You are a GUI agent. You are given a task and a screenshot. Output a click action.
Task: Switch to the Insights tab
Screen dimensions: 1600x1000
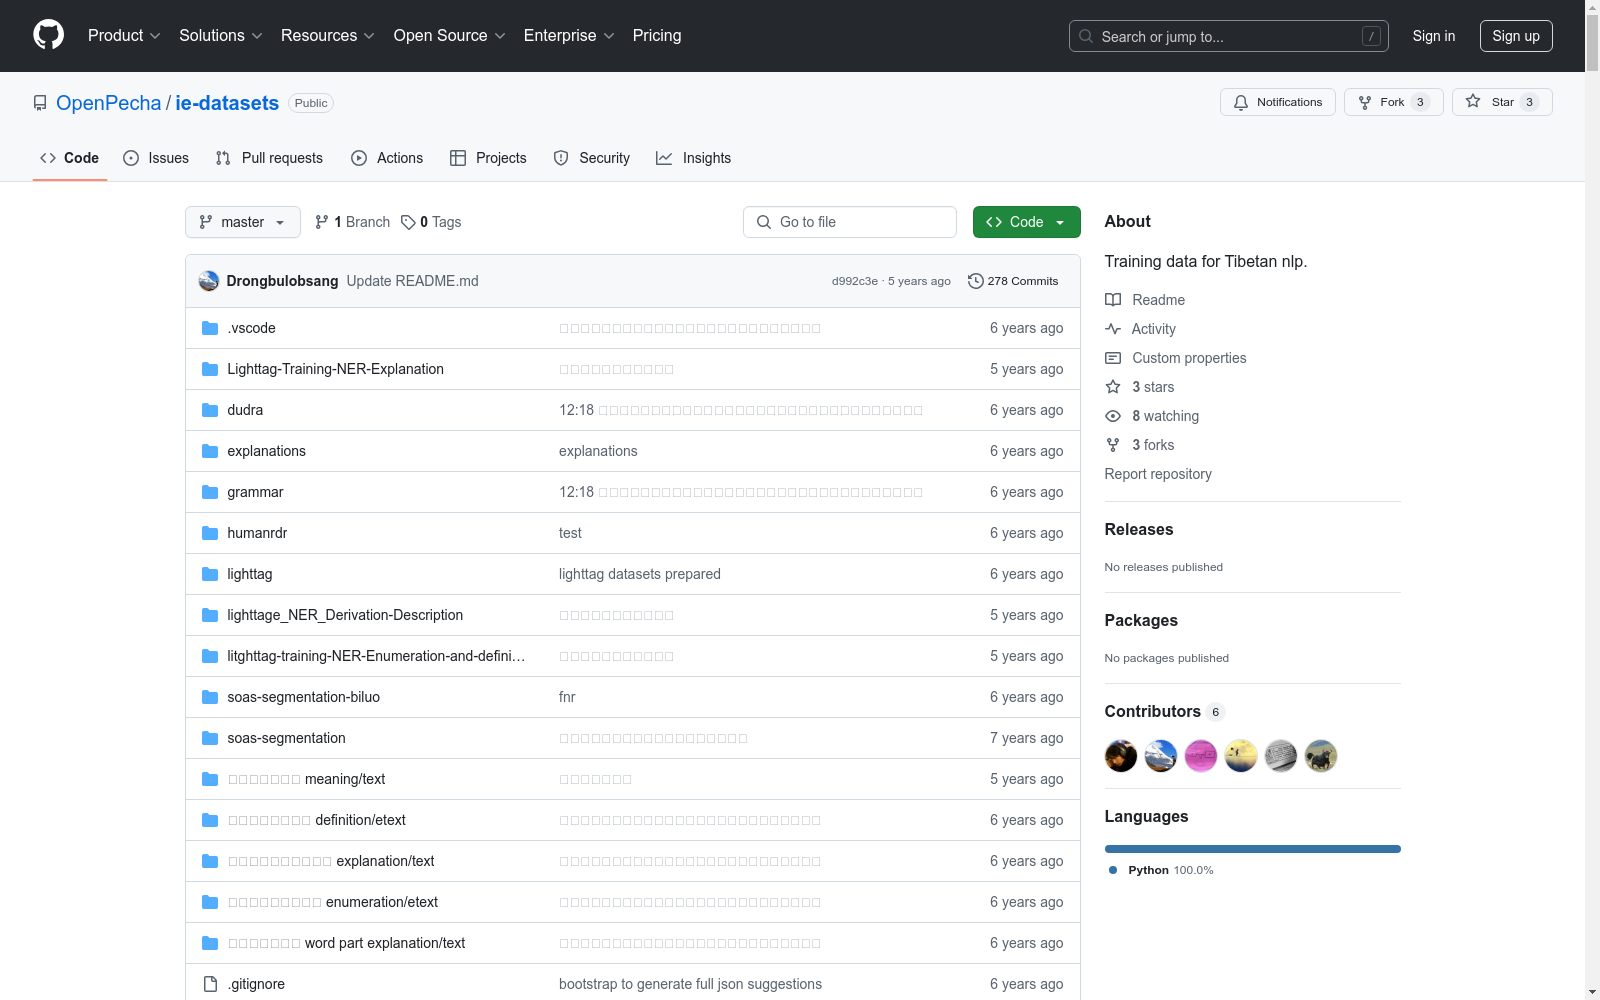pyautogui.click(x=694, y=158)
